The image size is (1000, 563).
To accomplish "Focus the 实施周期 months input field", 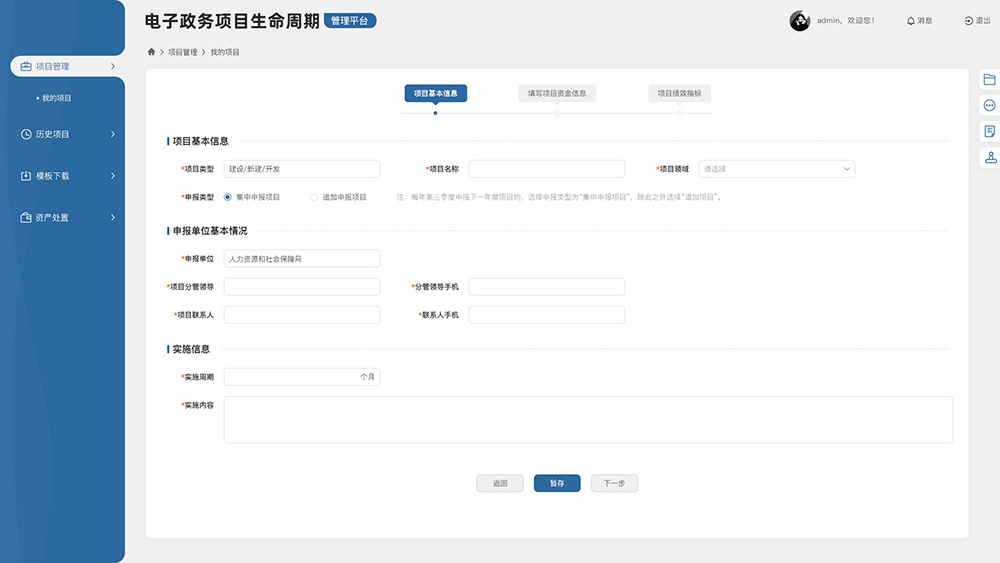I will [302, 377].
